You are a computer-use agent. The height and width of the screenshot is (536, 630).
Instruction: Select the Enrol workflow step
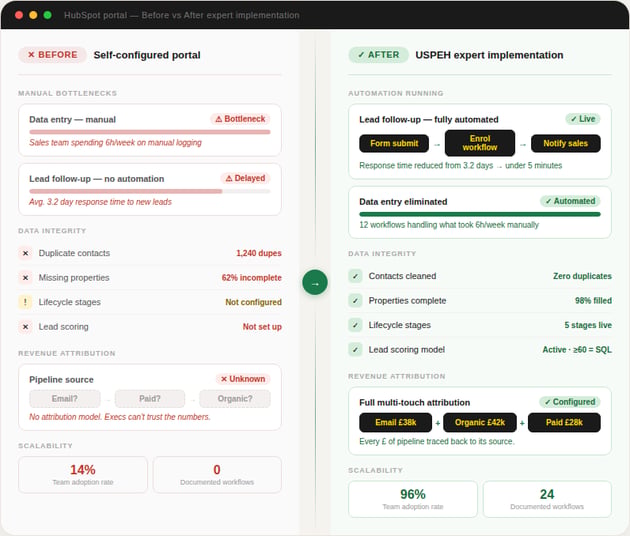[480, 143]
